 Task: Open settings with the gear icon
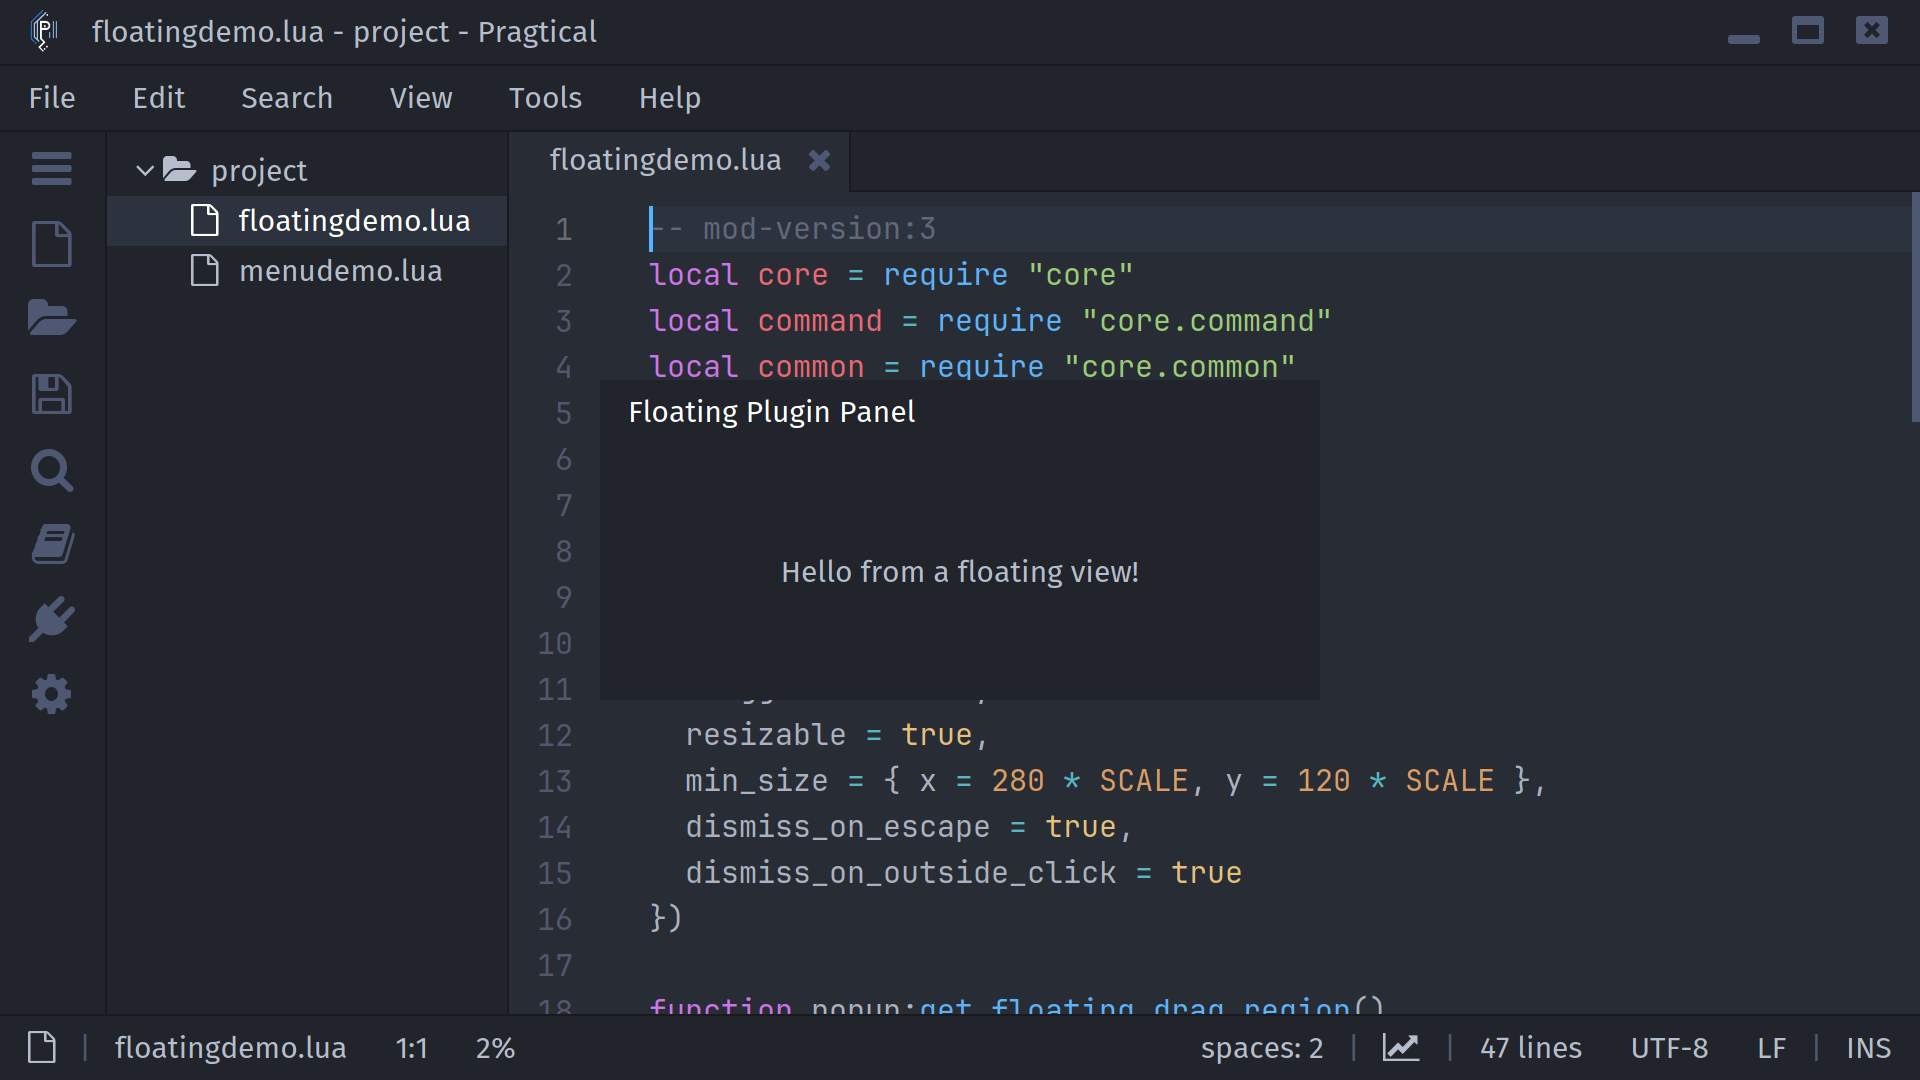(x=51, y=694)
